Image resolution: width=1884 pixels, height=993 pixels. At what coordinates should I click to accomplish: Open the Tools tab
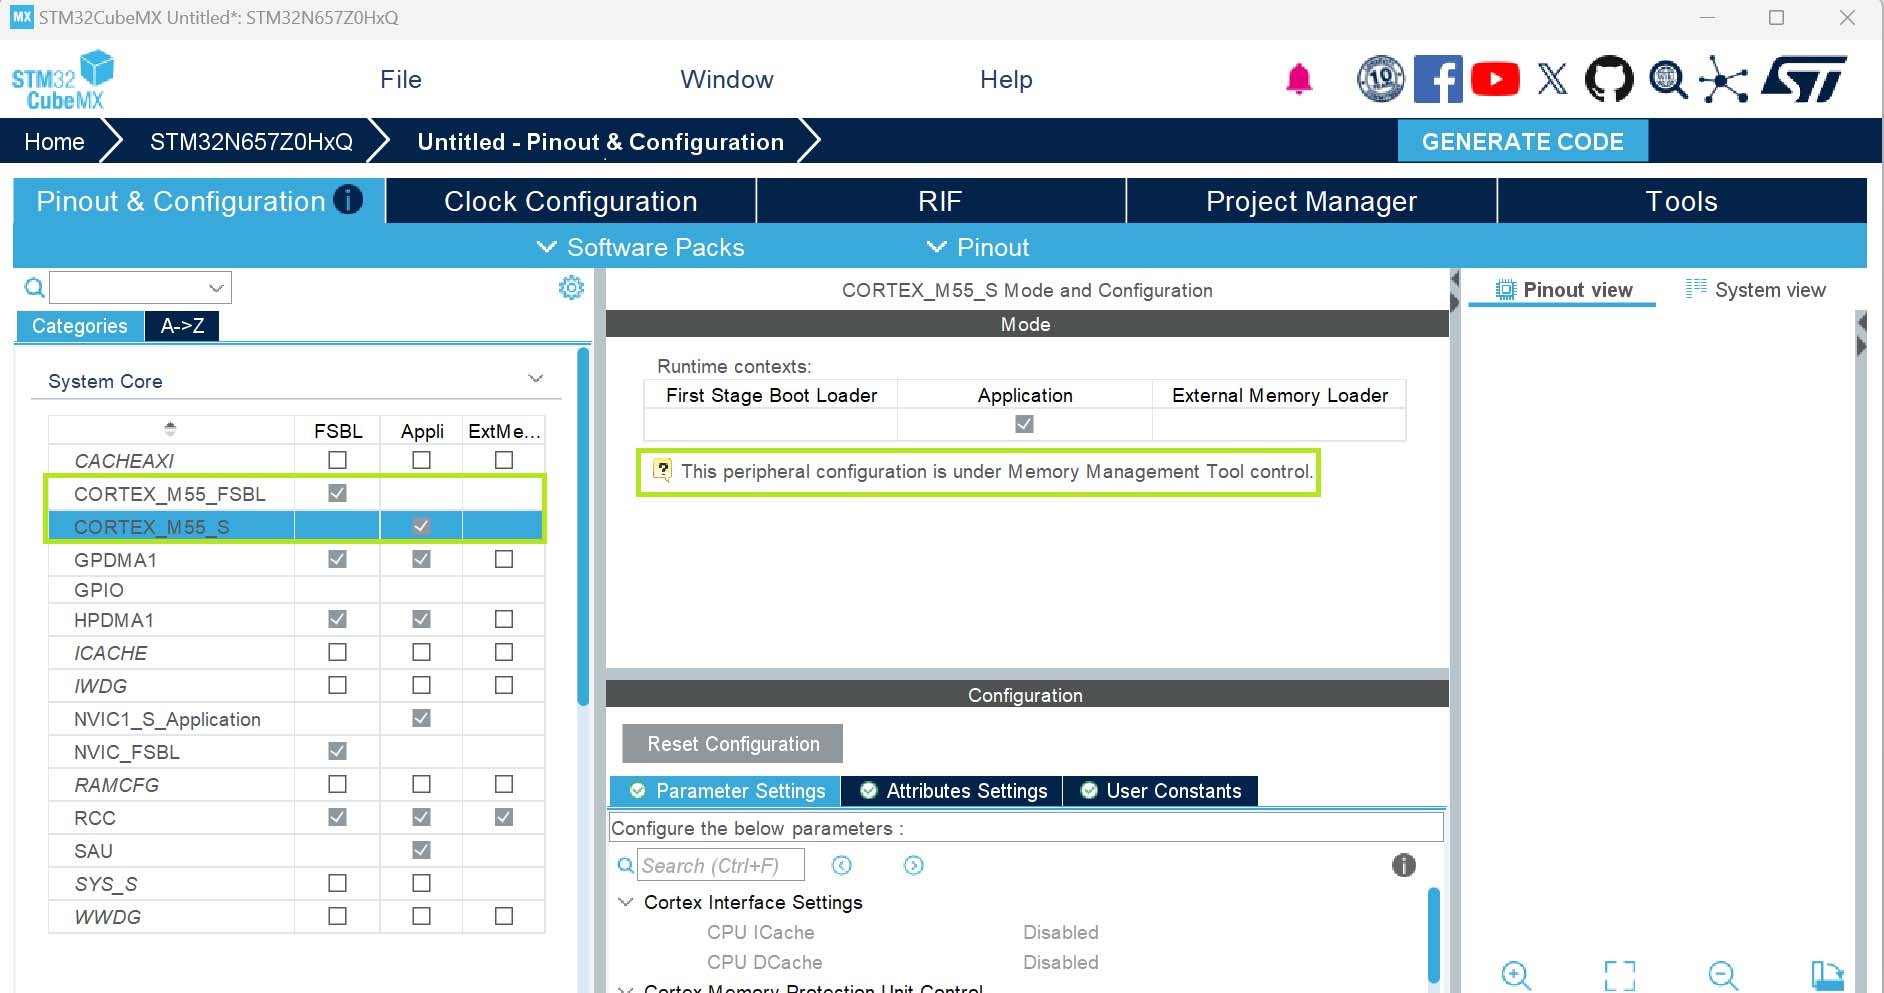click(x=1682, y=201)
